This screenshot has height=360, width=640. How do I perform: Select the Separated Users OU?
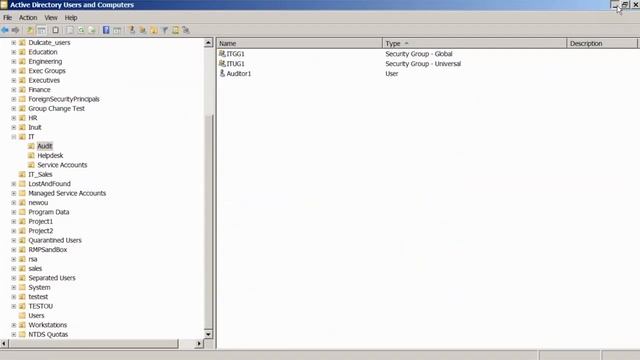click(x=52, y=278)
